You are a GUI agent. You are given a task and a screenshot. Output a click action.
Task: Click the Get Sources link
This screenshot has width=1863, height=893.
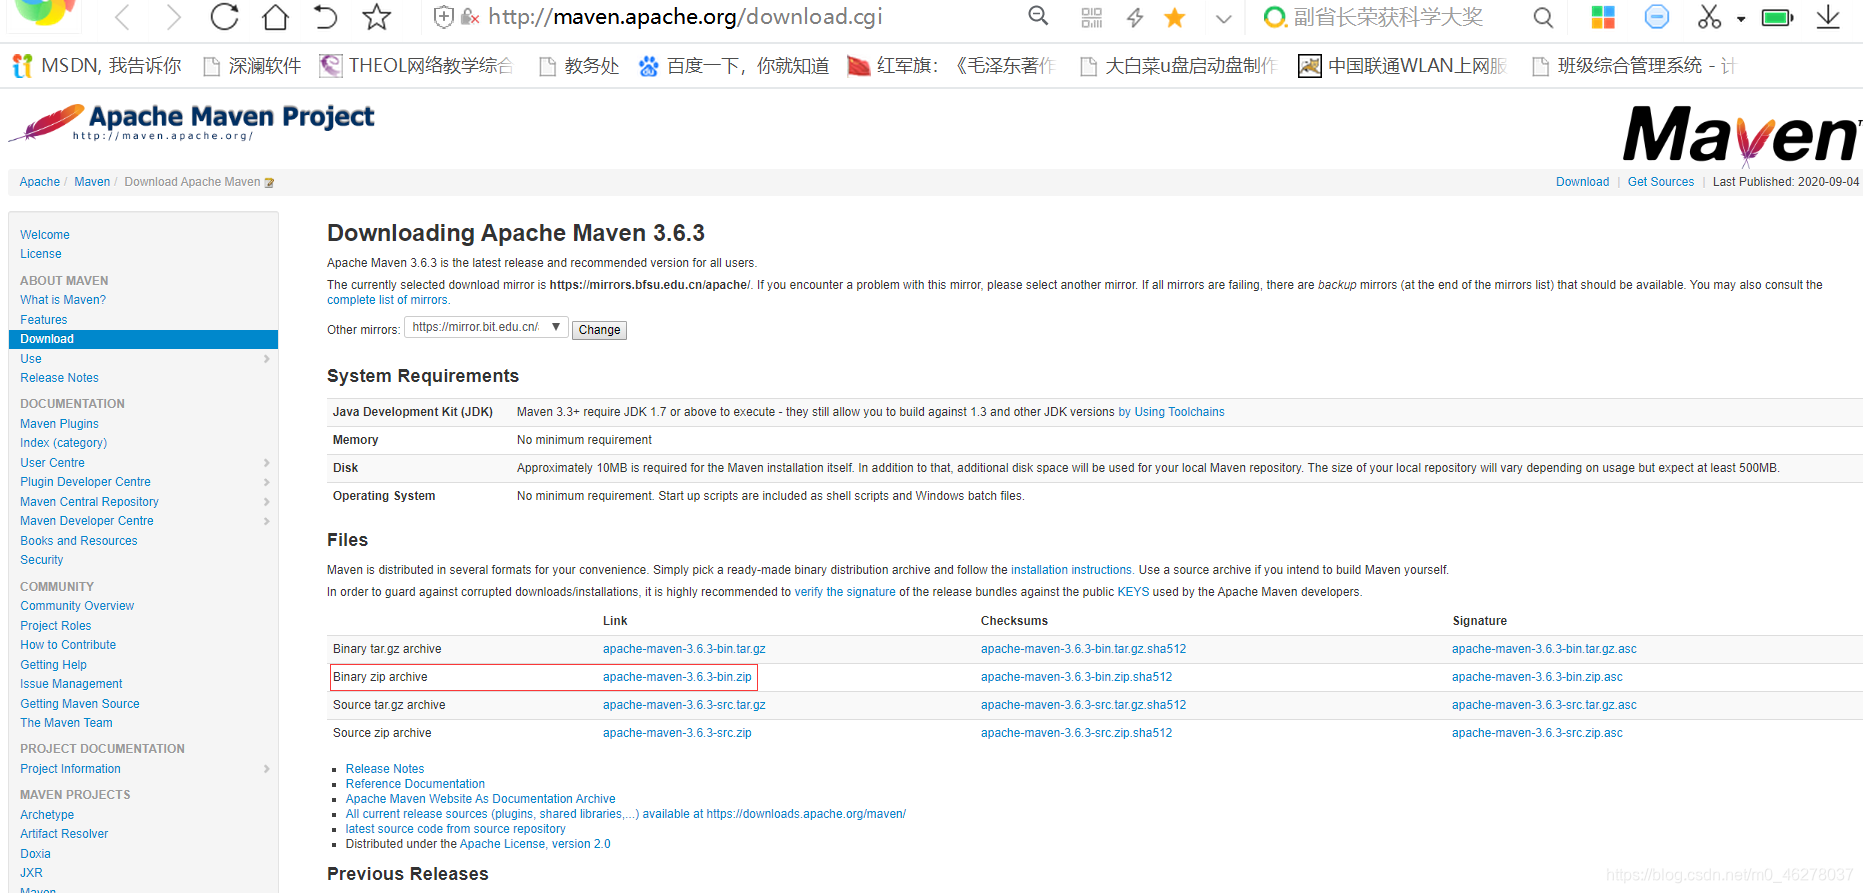[1661, 182]
